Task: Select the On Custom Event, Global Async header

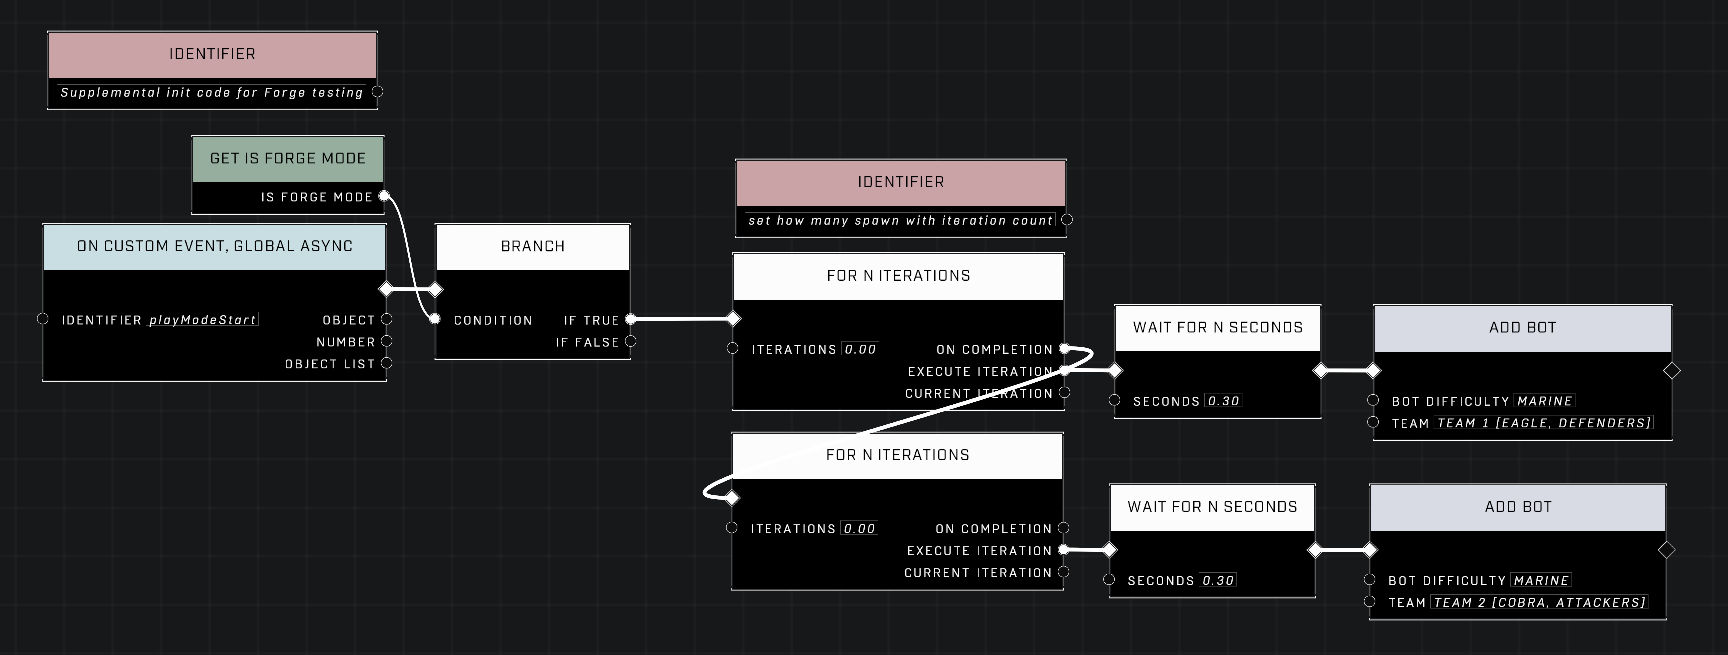Action: point(214,247)
